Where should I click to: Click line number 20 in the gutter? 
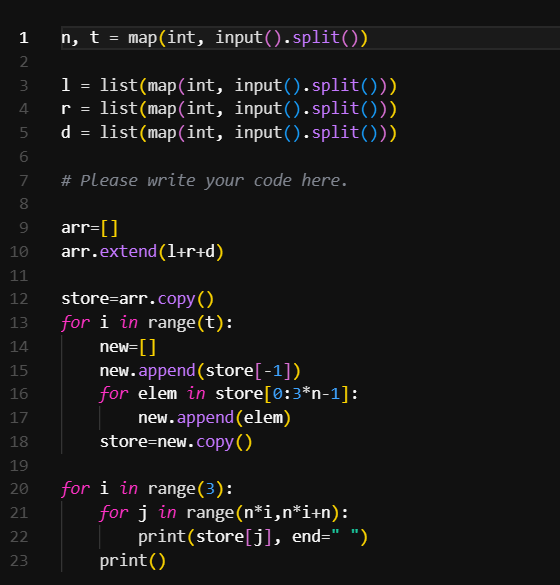(x=19, y=489)
